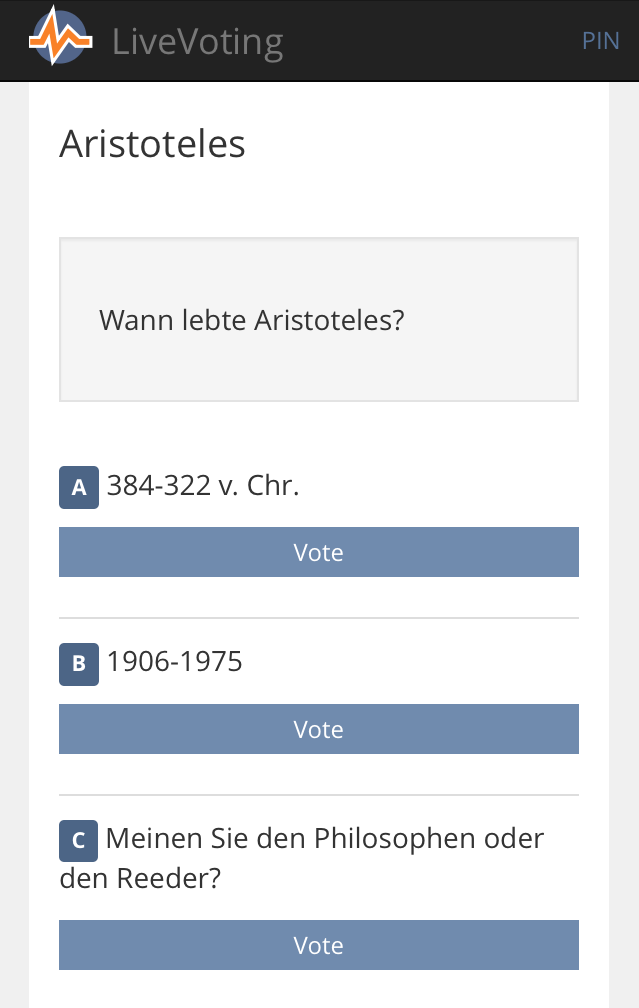Image resolution: width=639 pixels, height=1008 pixels.
Task: Vote for answer B, 1906-1975
Action: tap(319, 729)
